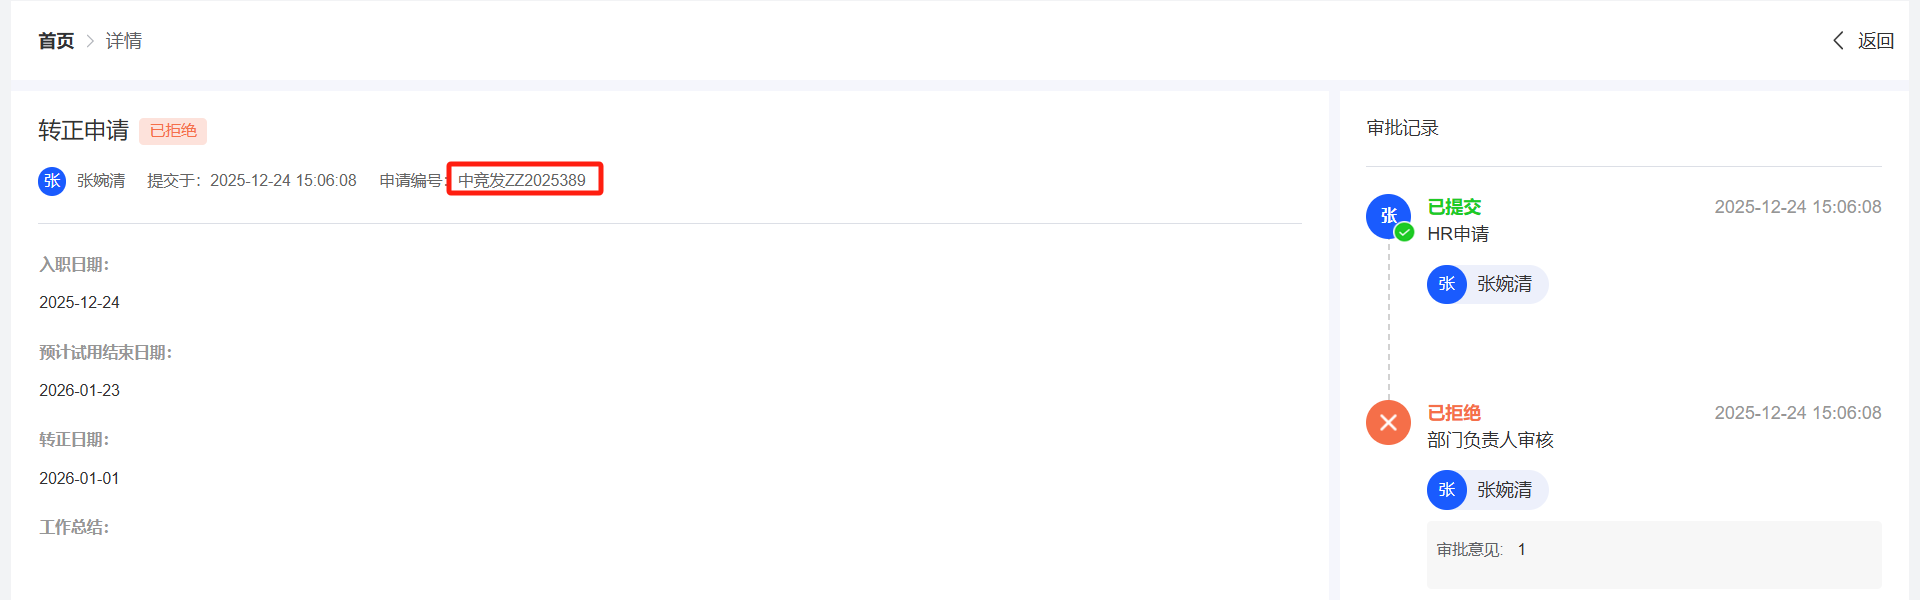The height and width of the screenshot is (600, 1920).
Task: Click the blue avatar beside applicant 张婉清
Action: (52, 181)
